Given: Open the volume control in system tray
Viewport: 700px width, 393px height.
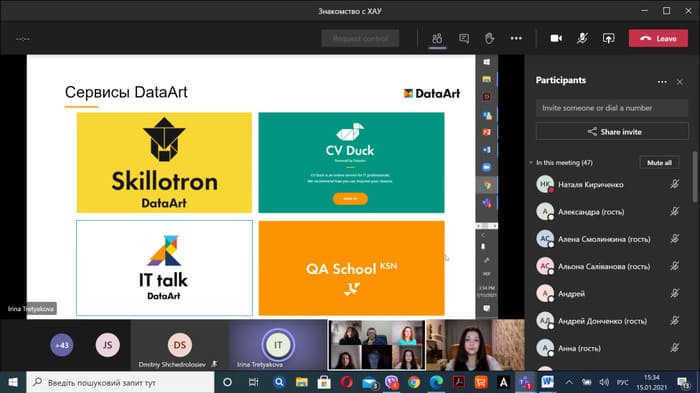Looking at the screenshot, I should point(604,382).
